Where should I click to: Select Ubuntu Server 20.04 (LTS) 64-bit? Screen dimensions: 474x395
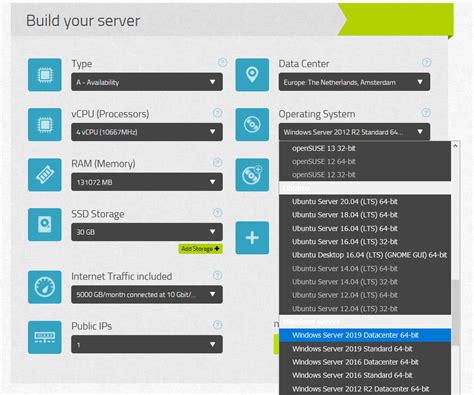[365, 202]
